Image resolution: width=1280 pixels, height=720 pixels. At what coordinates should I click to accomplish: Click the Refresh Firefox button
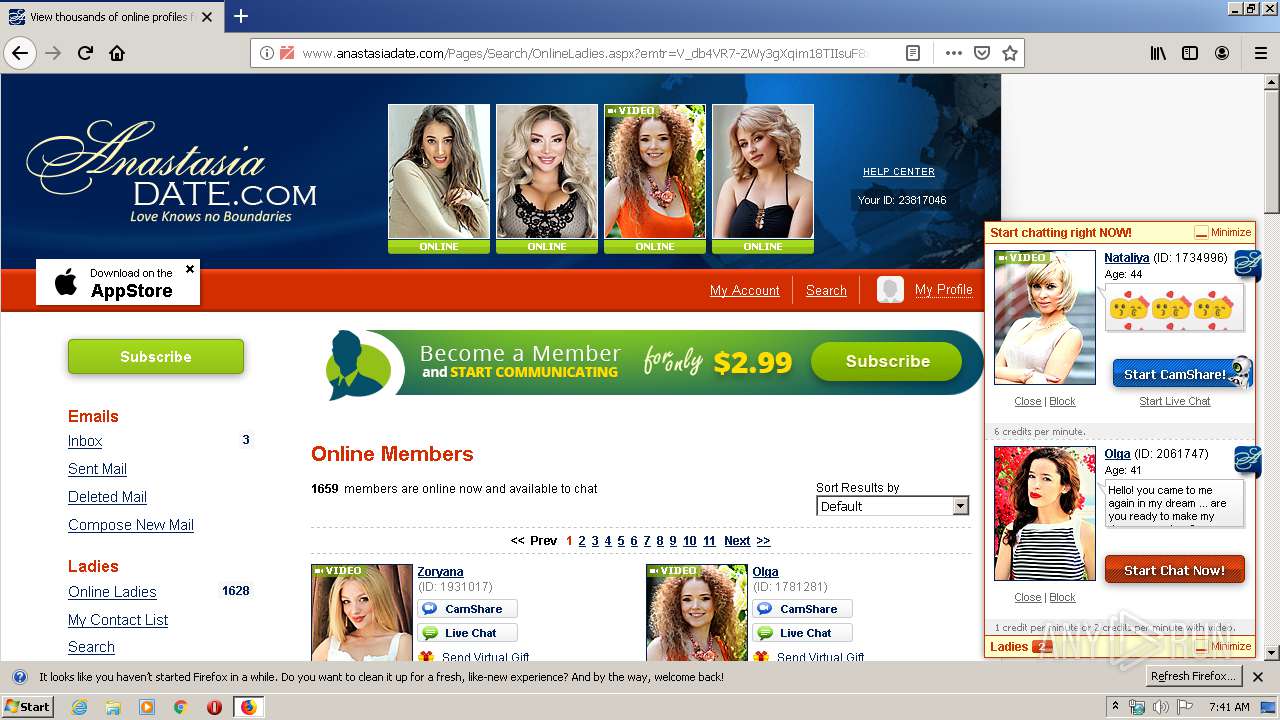point(1193,677)
